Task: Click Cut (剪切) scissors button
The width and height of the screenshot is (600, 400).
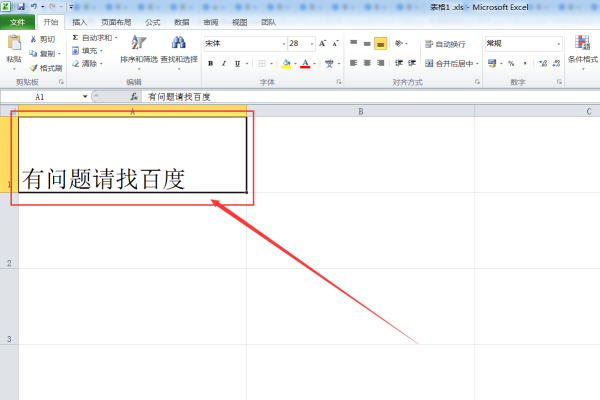Action: pyautogui.click(x=43, y=39)
